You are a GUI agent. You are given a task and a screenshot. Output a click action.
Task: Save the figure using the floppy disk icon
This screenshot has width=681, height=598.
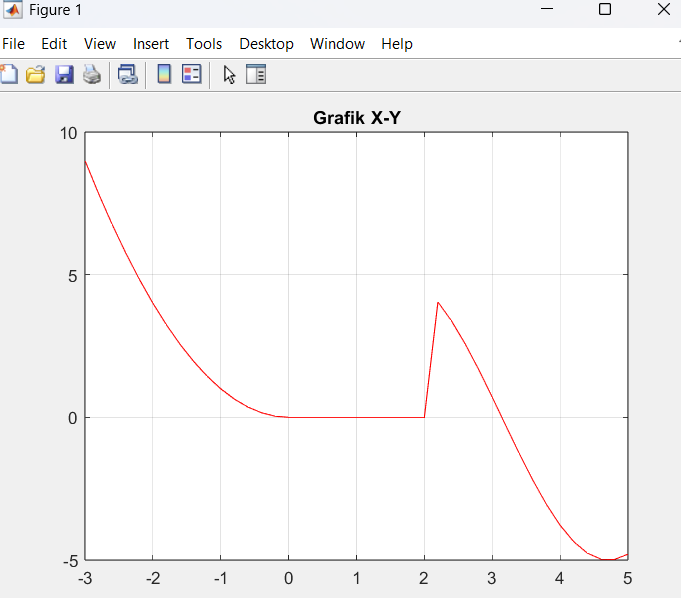coord(64,75)
